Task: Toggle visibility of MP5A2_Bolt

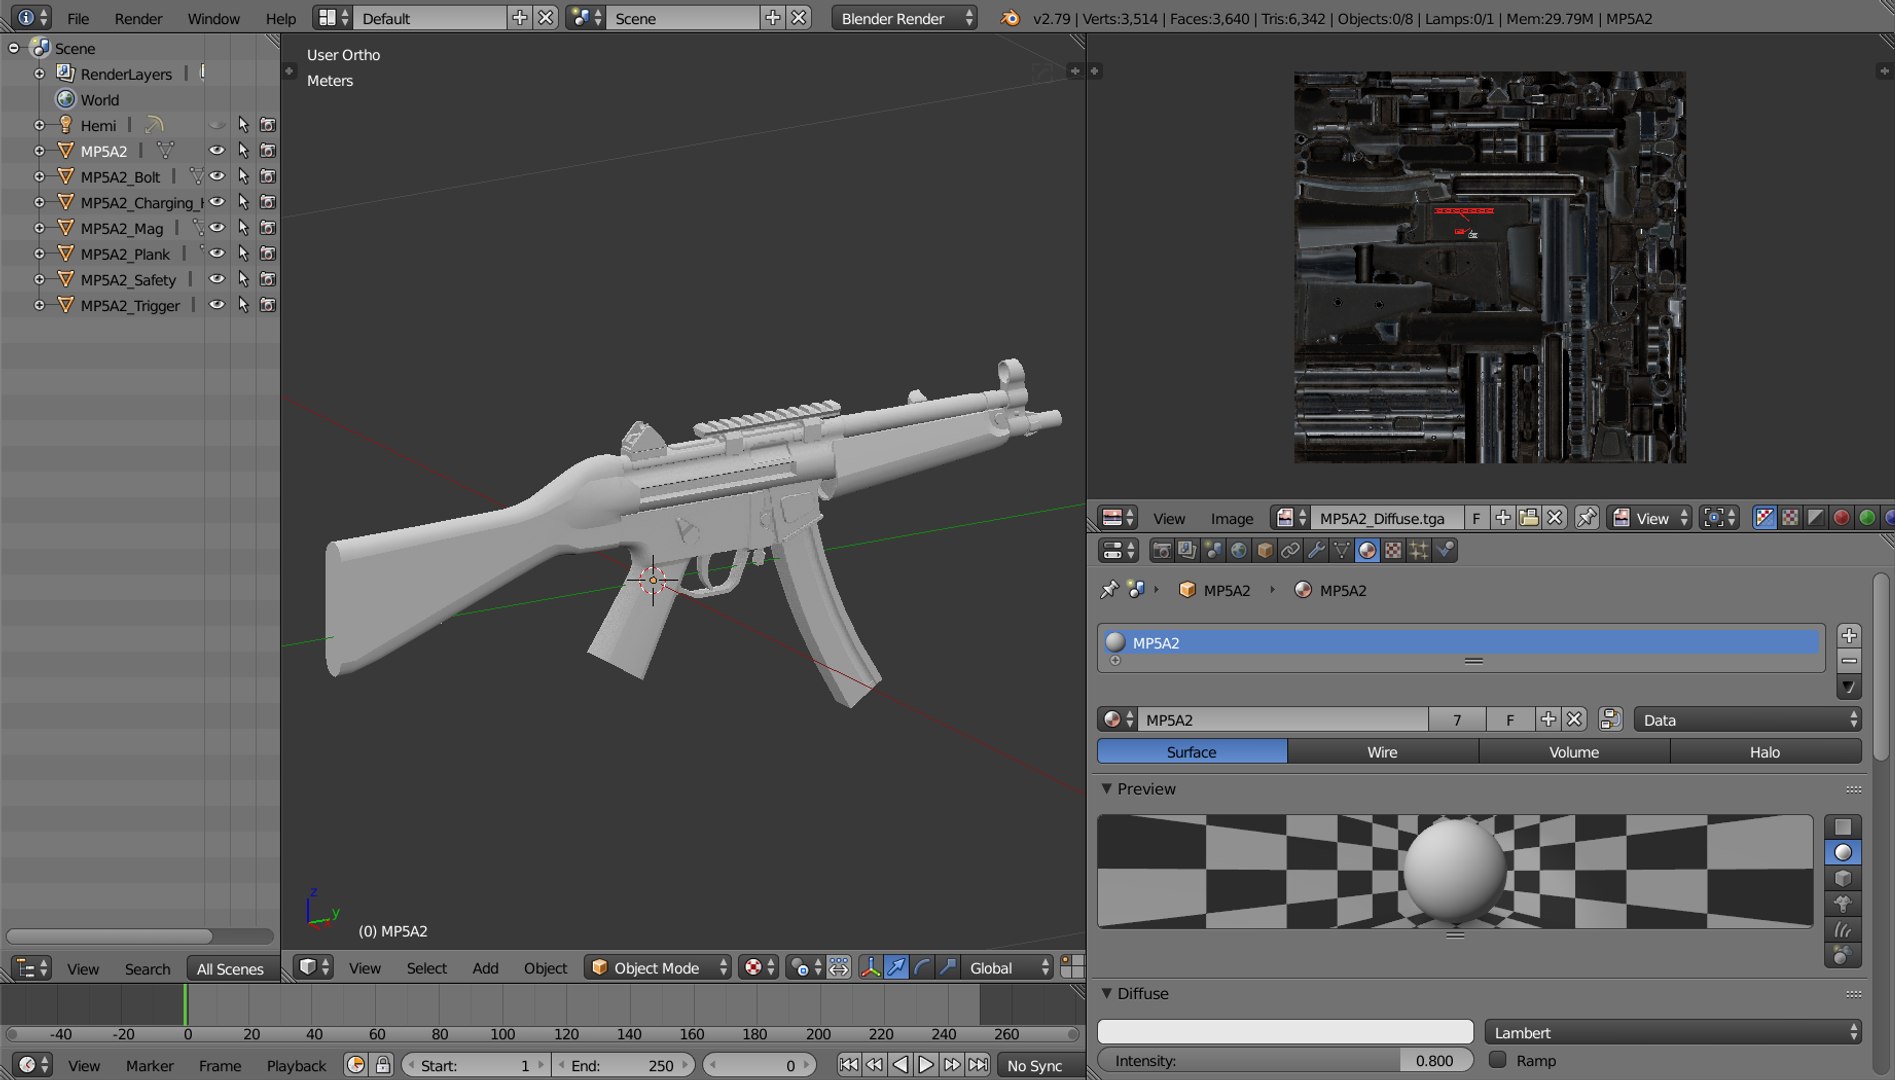Action: [216, 176]
